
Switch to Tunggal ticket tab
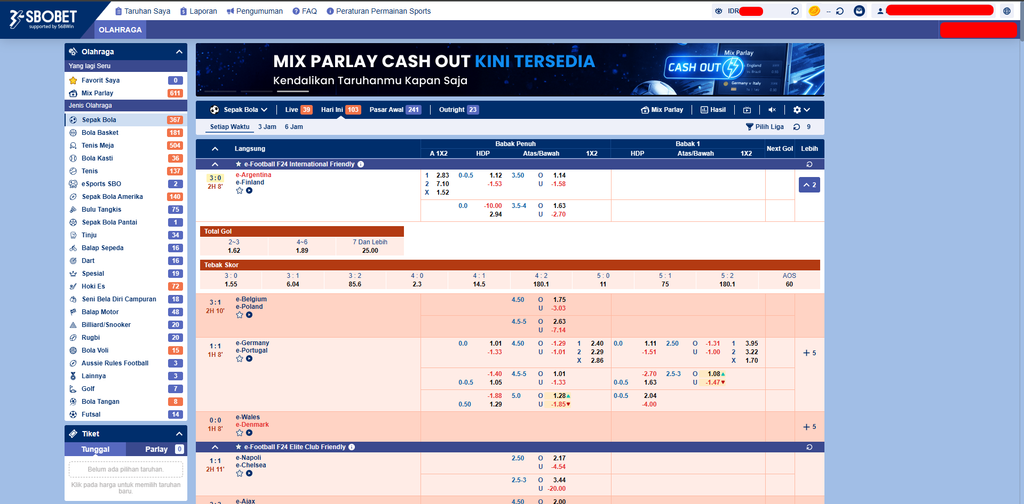(x=95, y=449)
